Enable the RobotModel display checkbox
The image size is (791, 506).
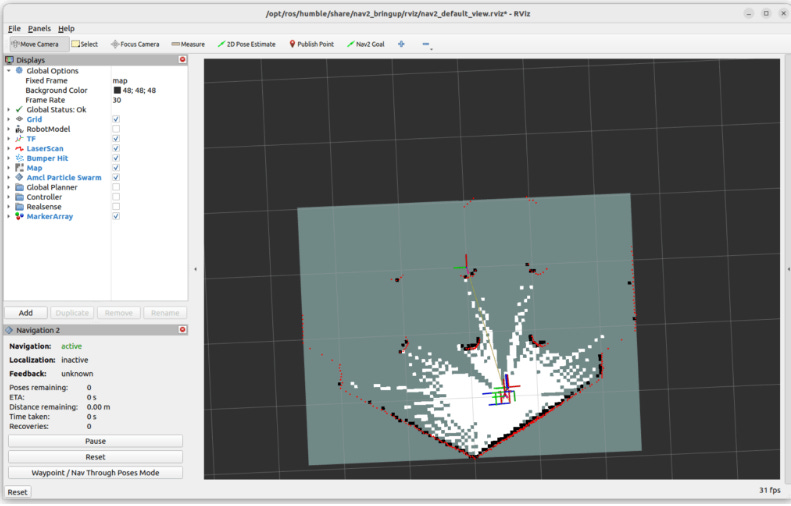[x=116, y=129]
